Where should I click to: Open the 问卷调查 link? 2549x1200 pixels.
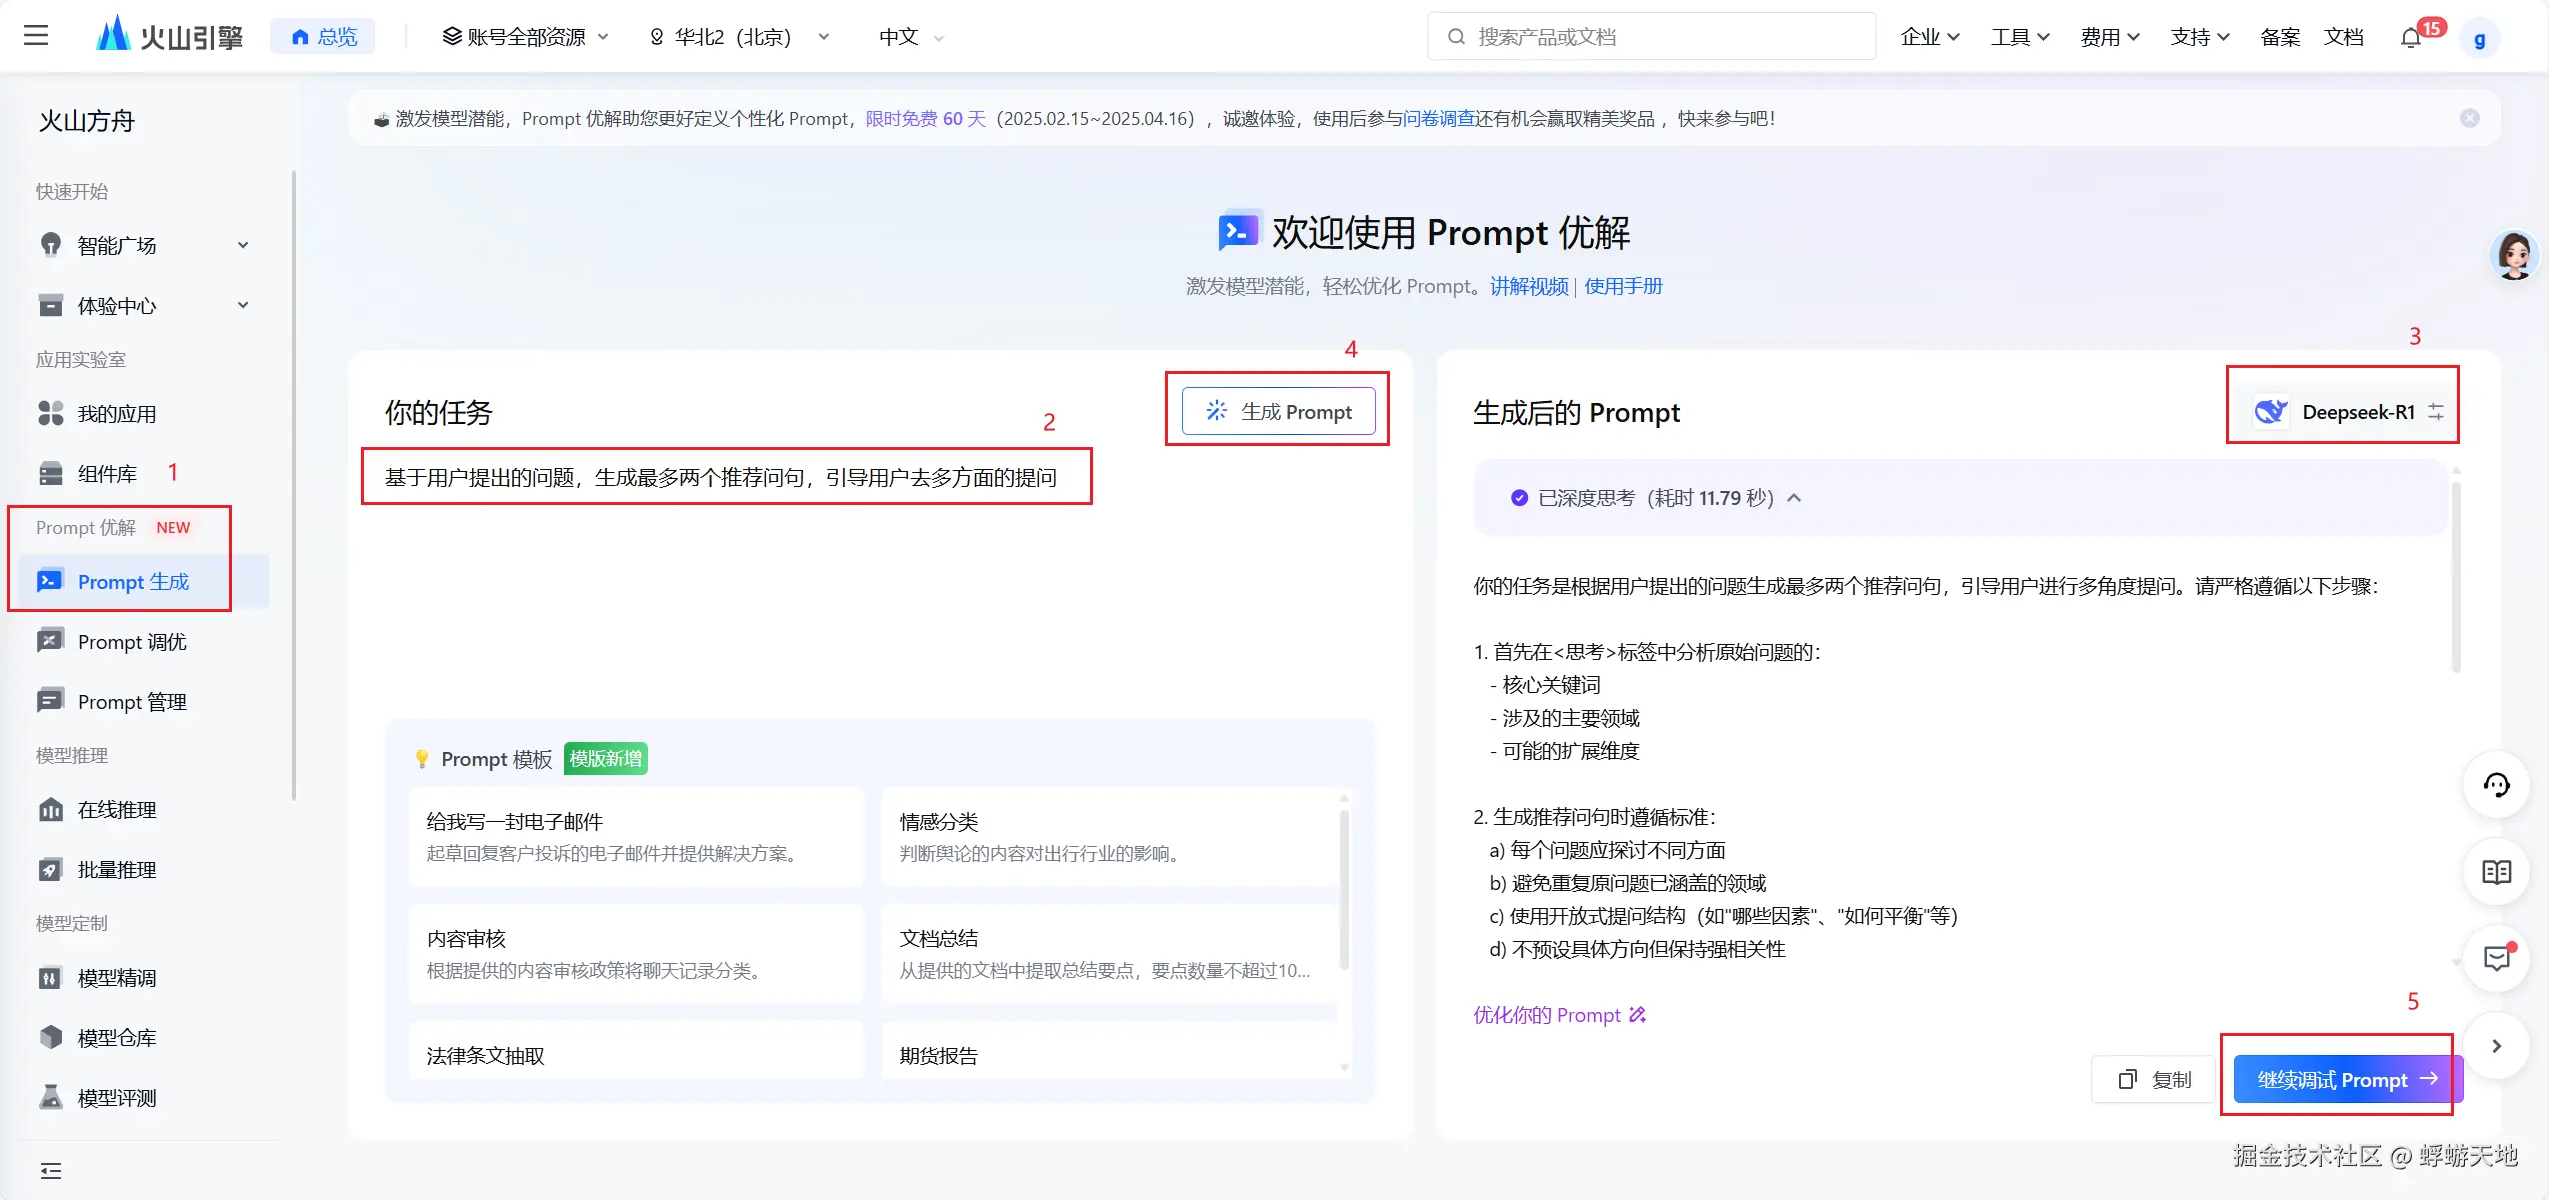coord(1438,118)
